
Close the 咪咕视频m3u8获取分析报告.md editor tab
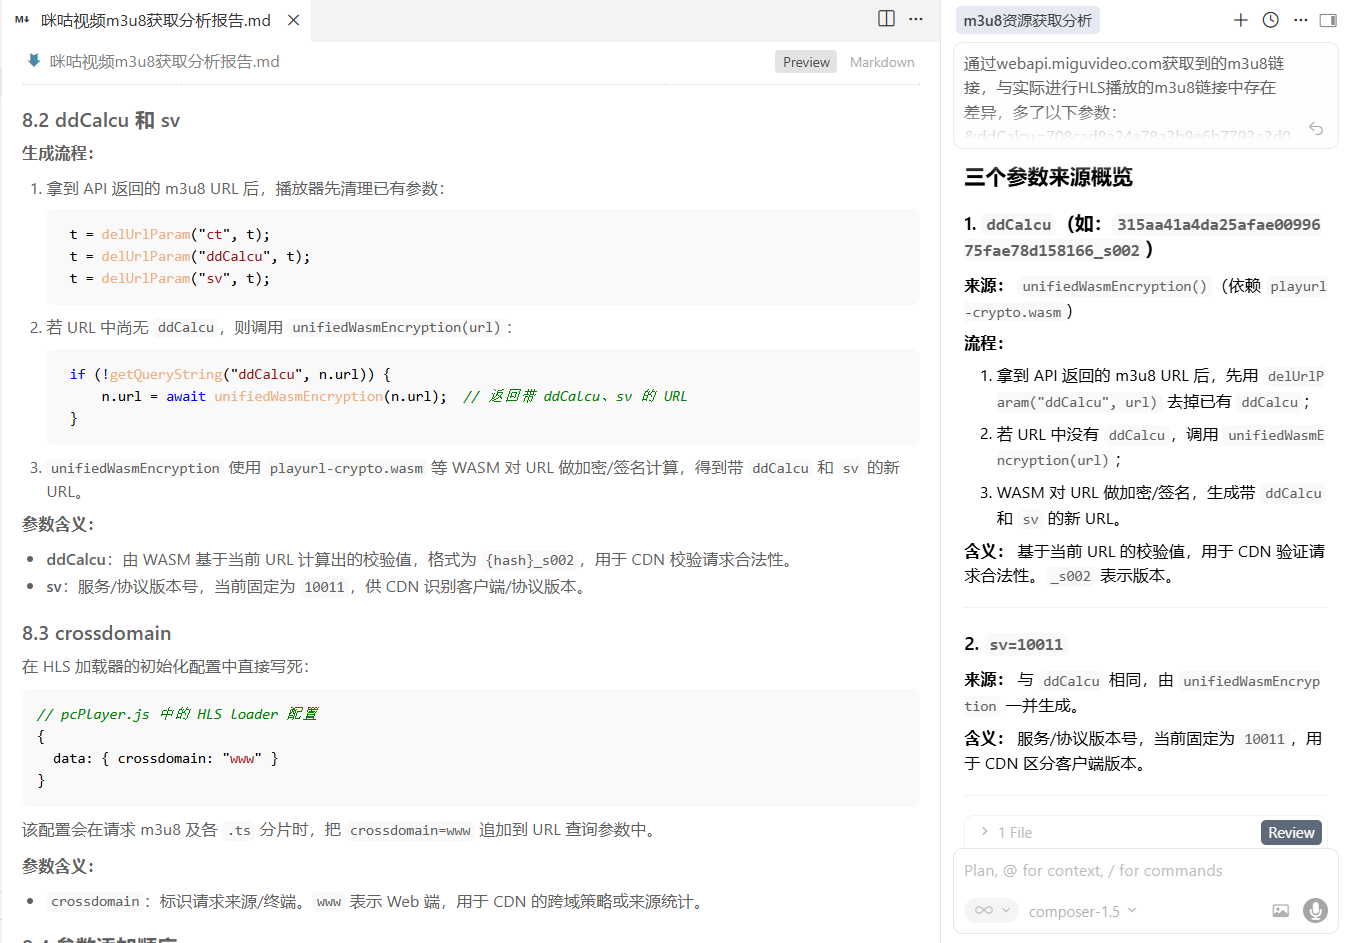coord(293,20)
